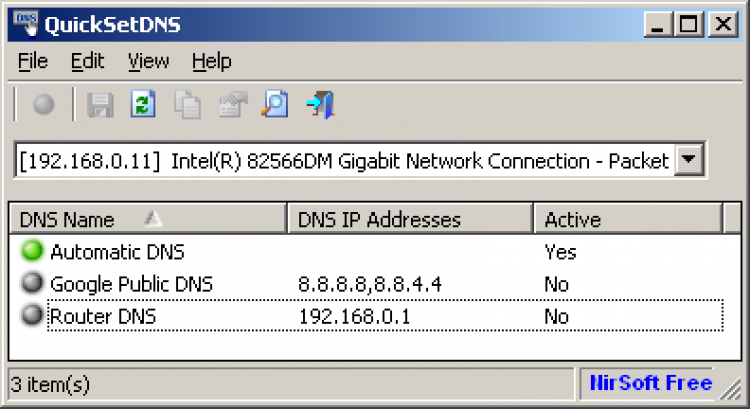Open the File menu
This screenshot has width=750, height=409.
coord(33,62)
